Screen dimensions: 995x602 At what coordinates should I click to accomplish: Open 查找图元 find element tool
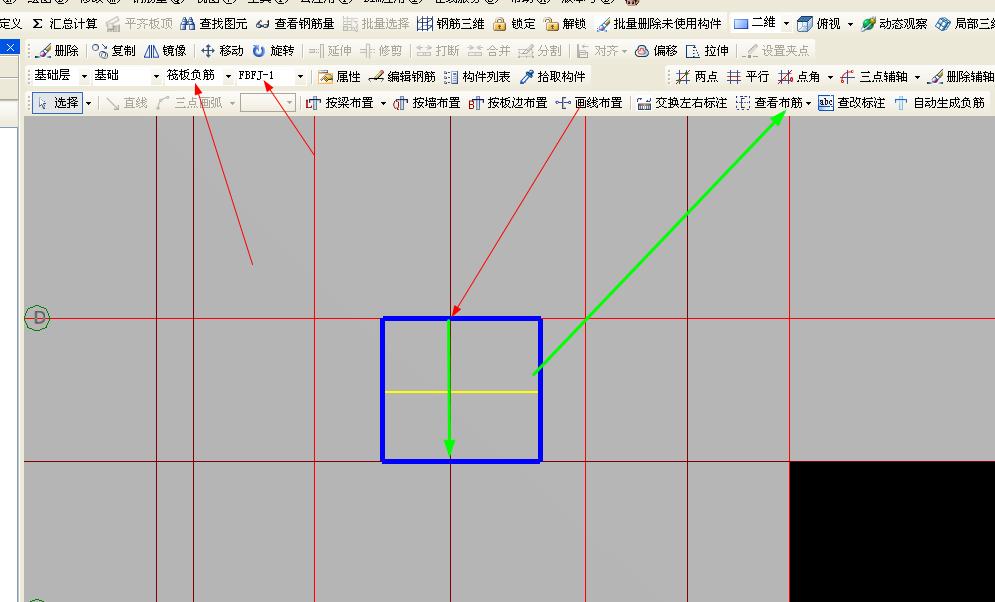pyautogui.click(x=214, y=24)
